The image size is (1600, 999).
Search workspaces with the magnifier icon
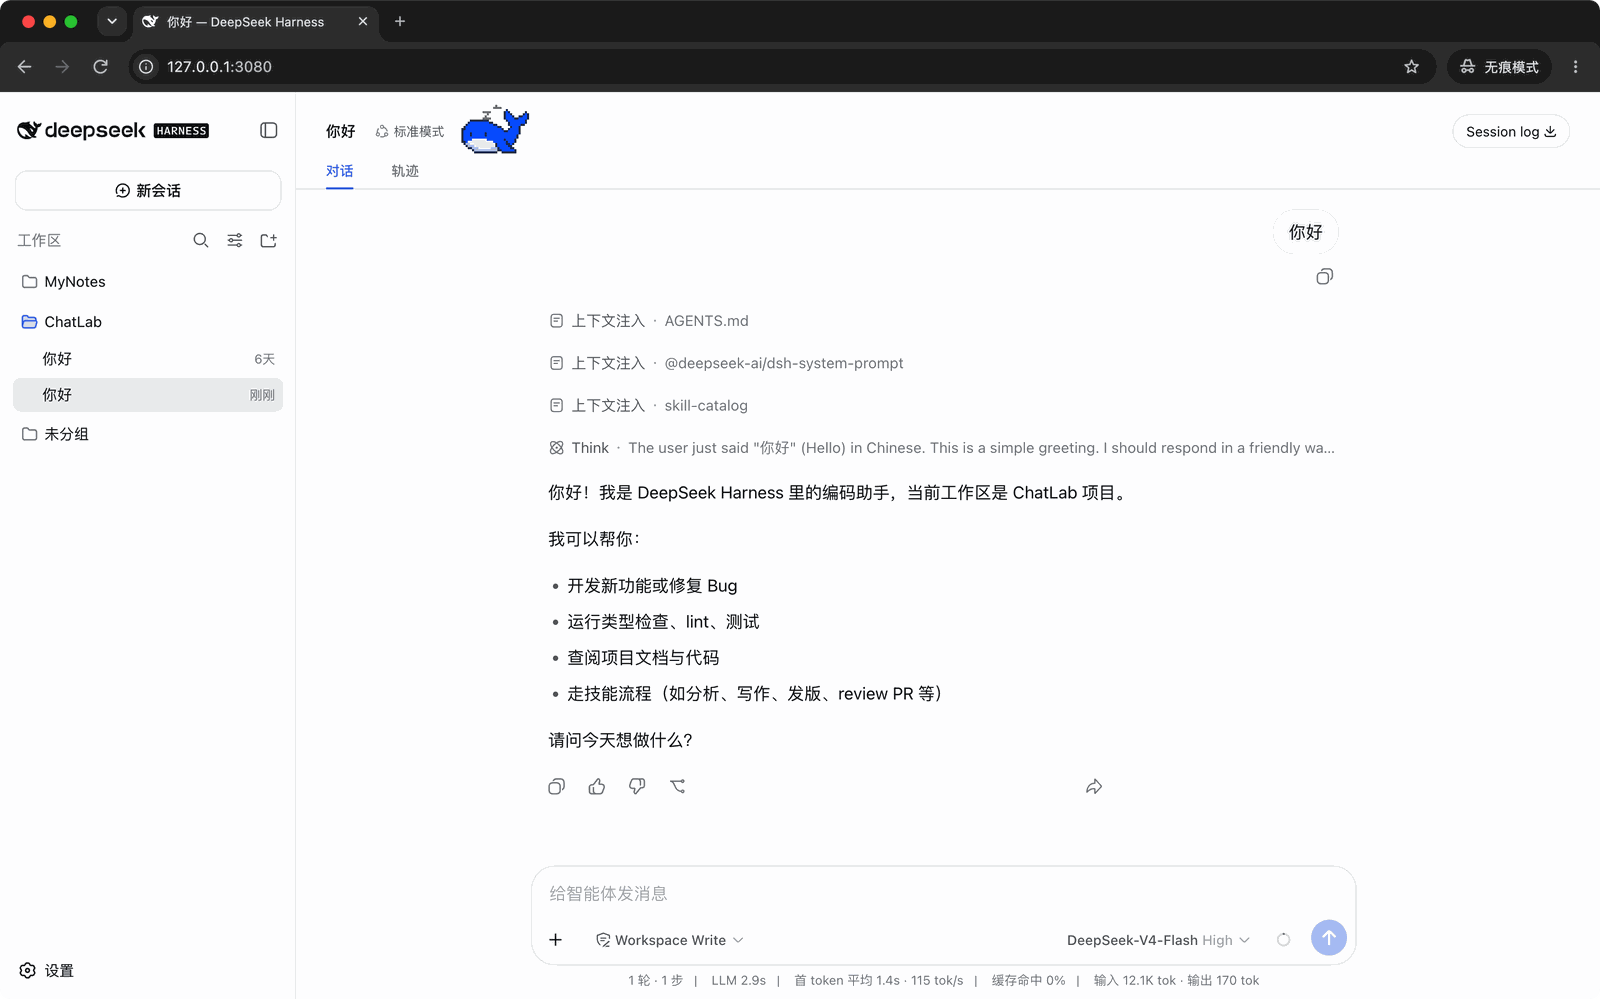click(201, 241)
